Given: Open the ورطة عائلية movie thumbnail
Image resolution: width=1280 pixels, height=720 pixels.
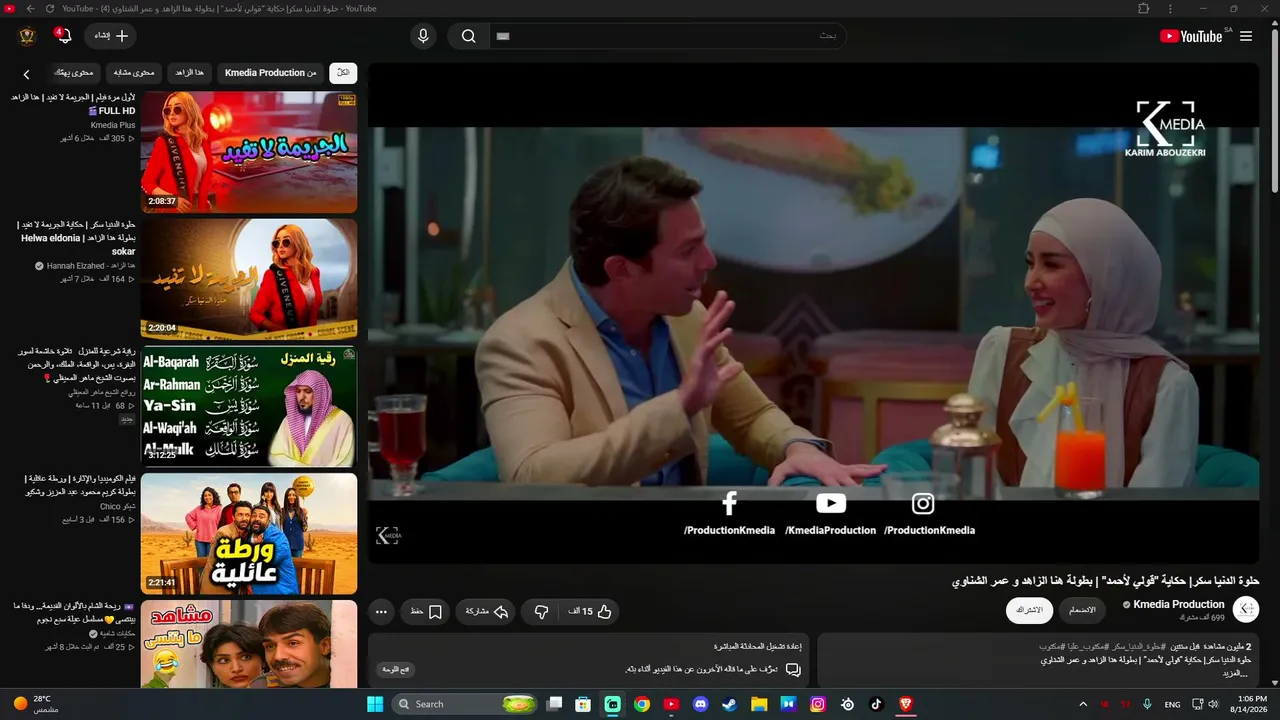Looking at the screenshot, I should [249, 534].
